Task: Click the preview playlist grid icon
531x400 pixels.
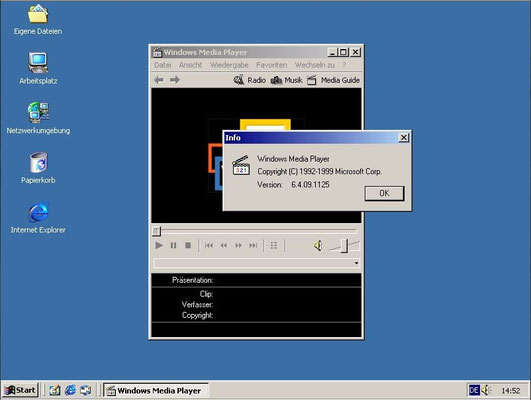Action: pyautogui.click(x=274, y=245)
